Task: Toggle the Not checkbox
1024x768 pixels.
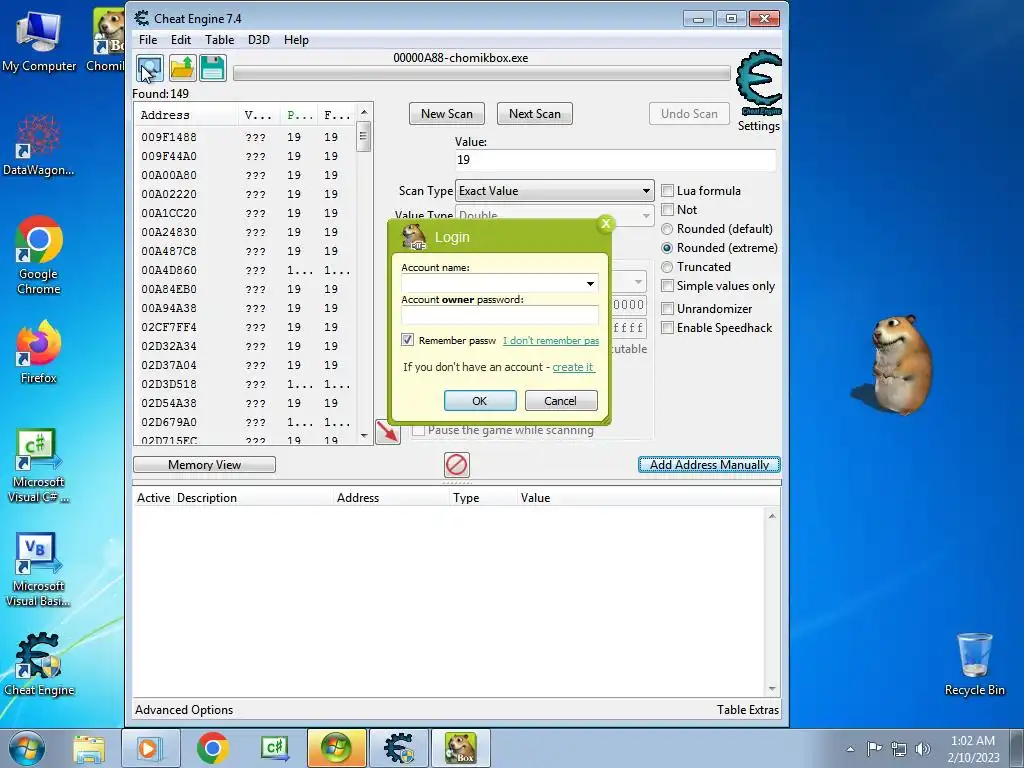Action: point(667,210)
